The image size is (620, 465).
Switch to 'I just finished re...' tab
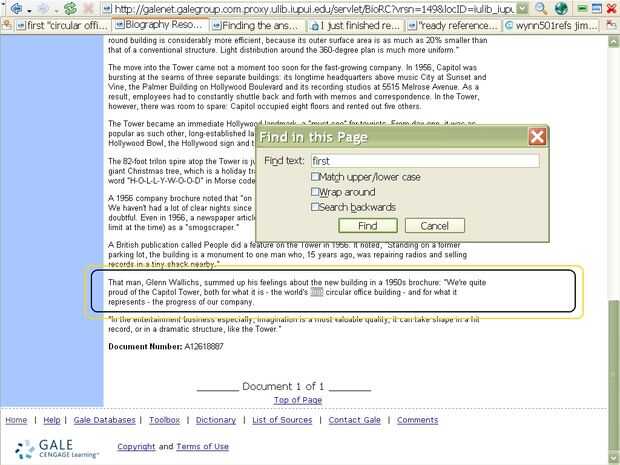[355, 26]
